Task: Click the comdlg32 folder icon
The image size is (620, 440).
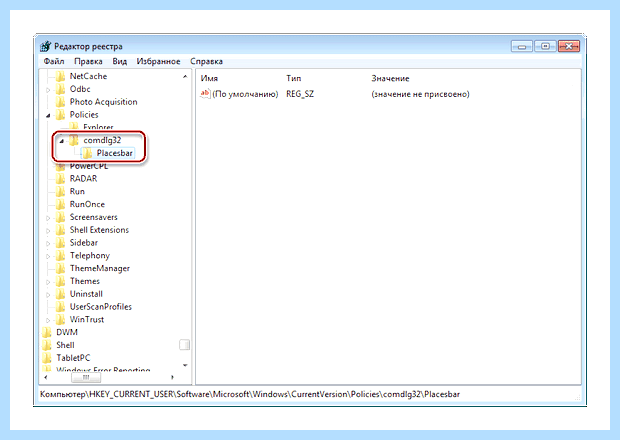Action: [x=74, y=140]
